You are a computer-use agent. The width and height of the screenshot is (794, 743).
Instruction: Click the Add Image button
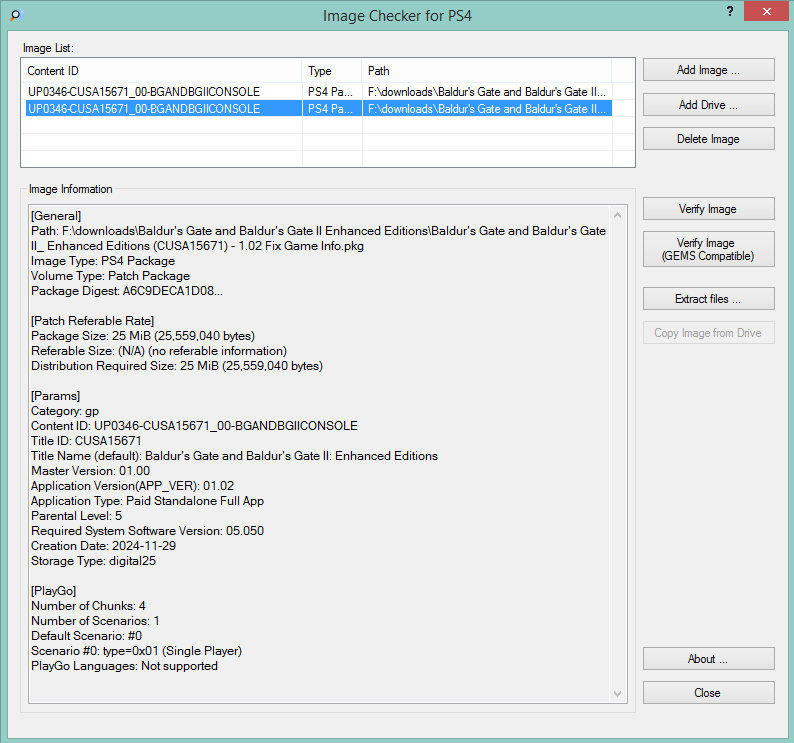coord(708,70)
